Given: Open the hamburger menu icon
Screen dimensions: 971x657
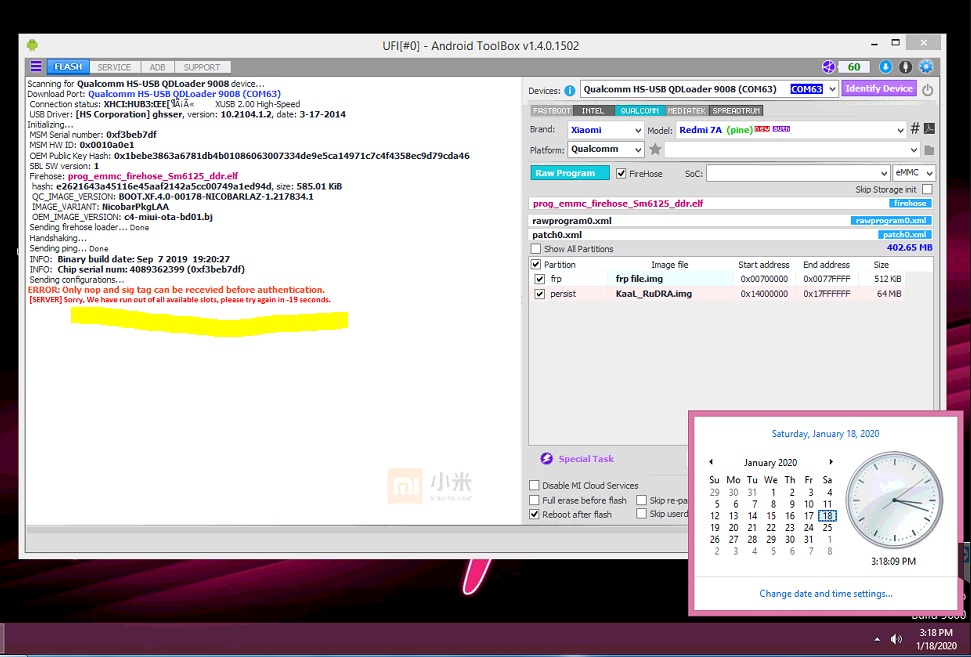Looking at the screenshot, I should pyautogui.click(x=36, y=66).
